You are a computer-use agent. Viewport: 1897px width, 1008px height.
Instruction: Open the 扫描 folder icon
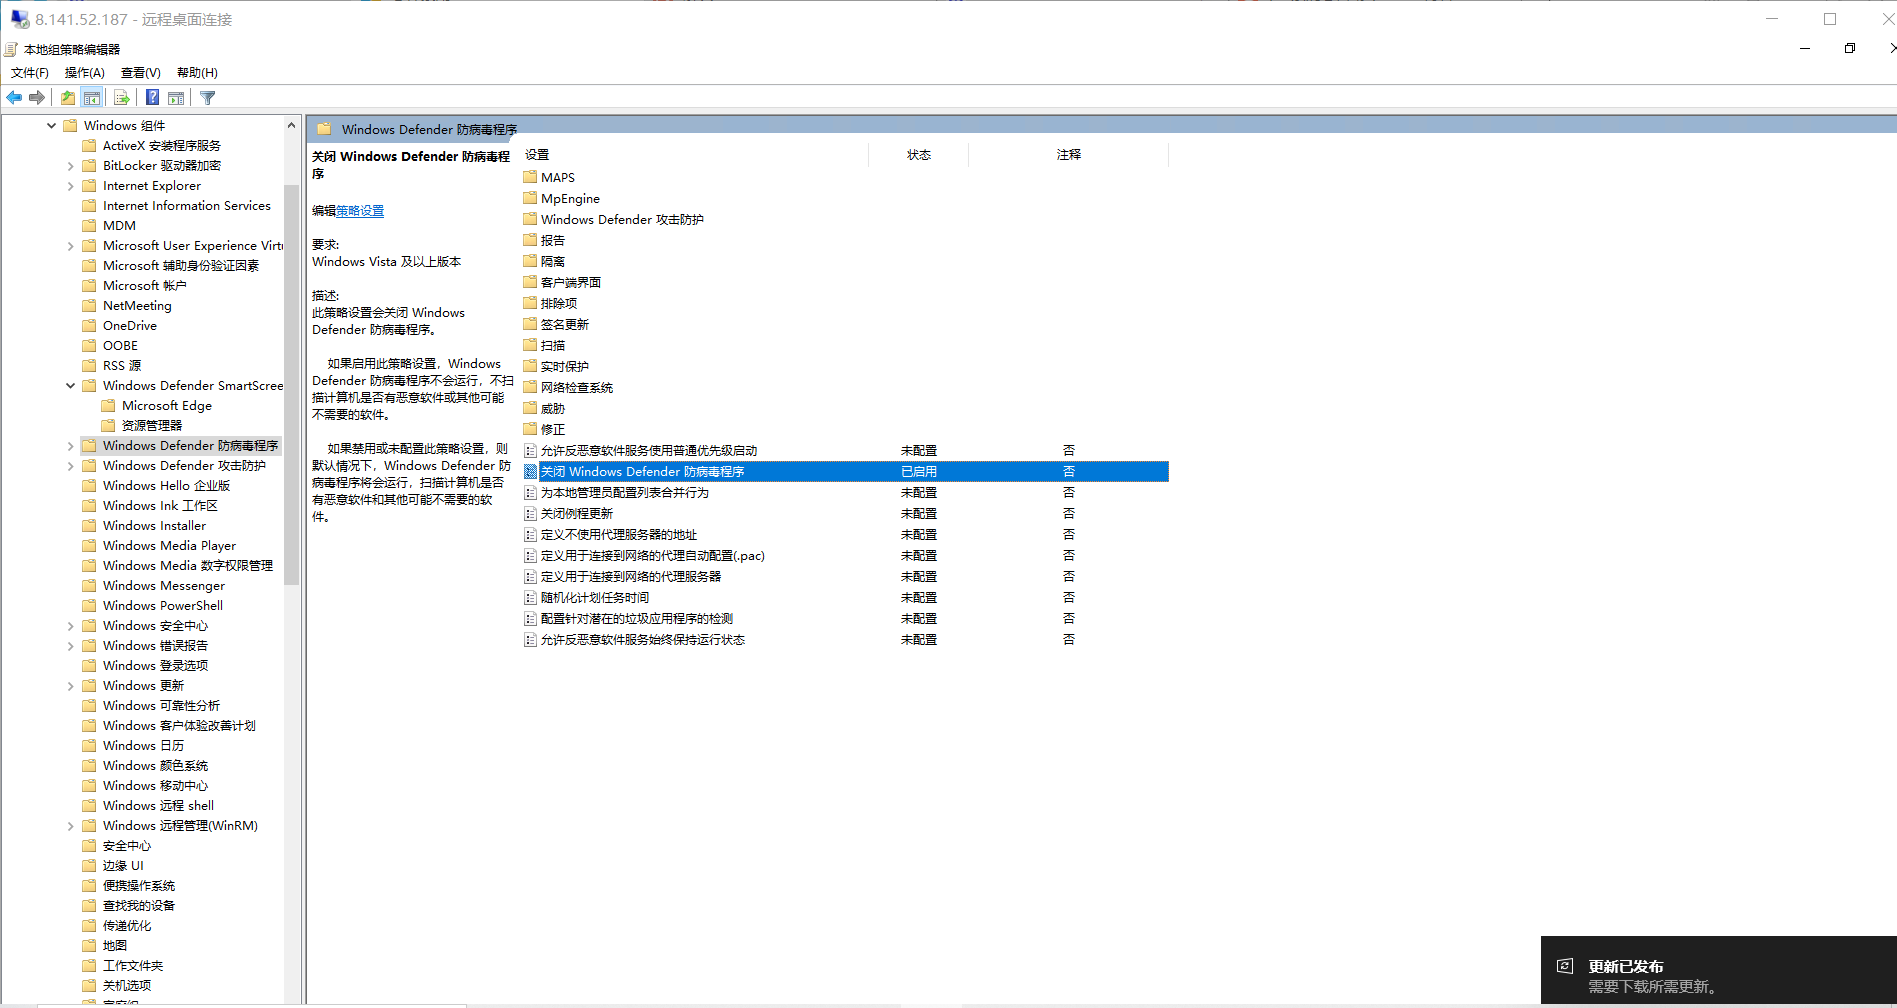coord(530,345)
